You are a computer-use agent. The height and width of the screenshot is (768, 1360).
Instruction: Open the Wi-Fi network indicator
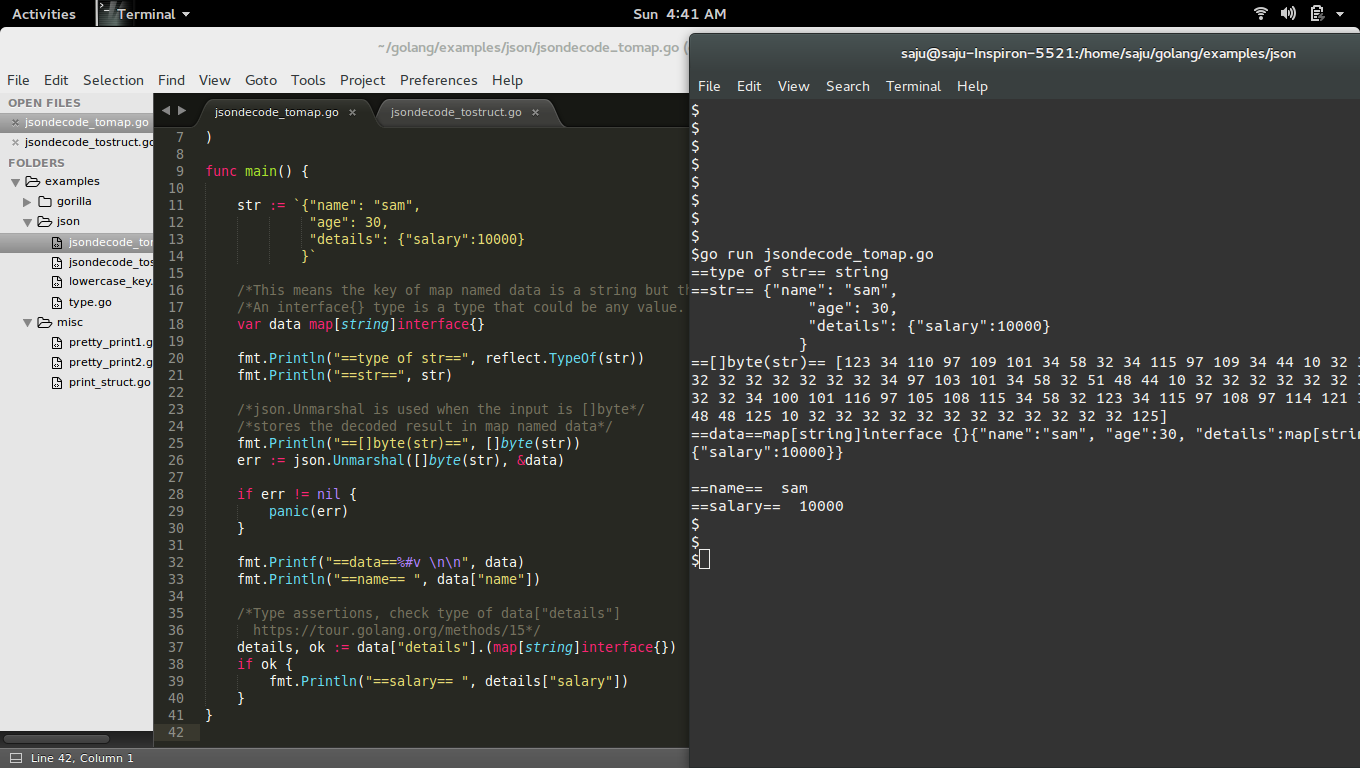[x=1261, y=14]
